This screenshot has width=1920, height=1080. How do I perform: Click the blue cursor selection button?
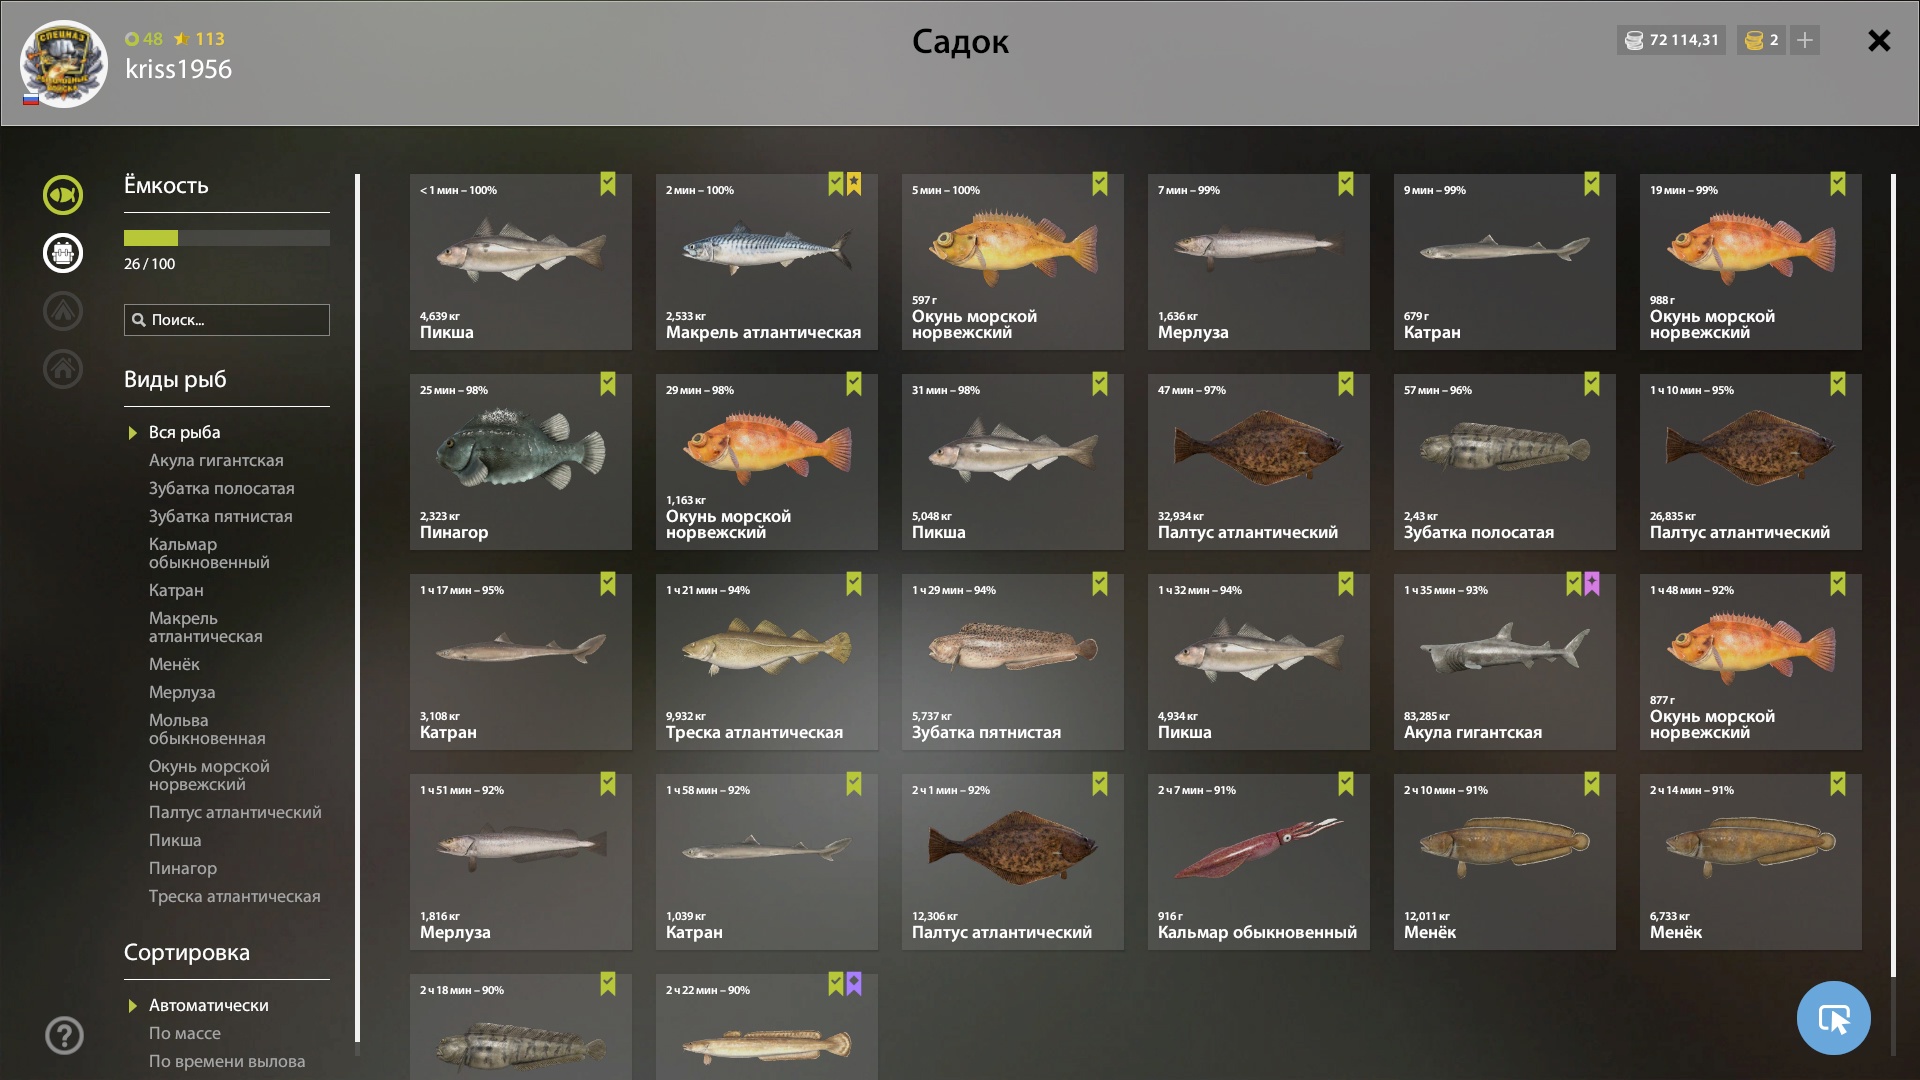[x=1833, y=1018]
